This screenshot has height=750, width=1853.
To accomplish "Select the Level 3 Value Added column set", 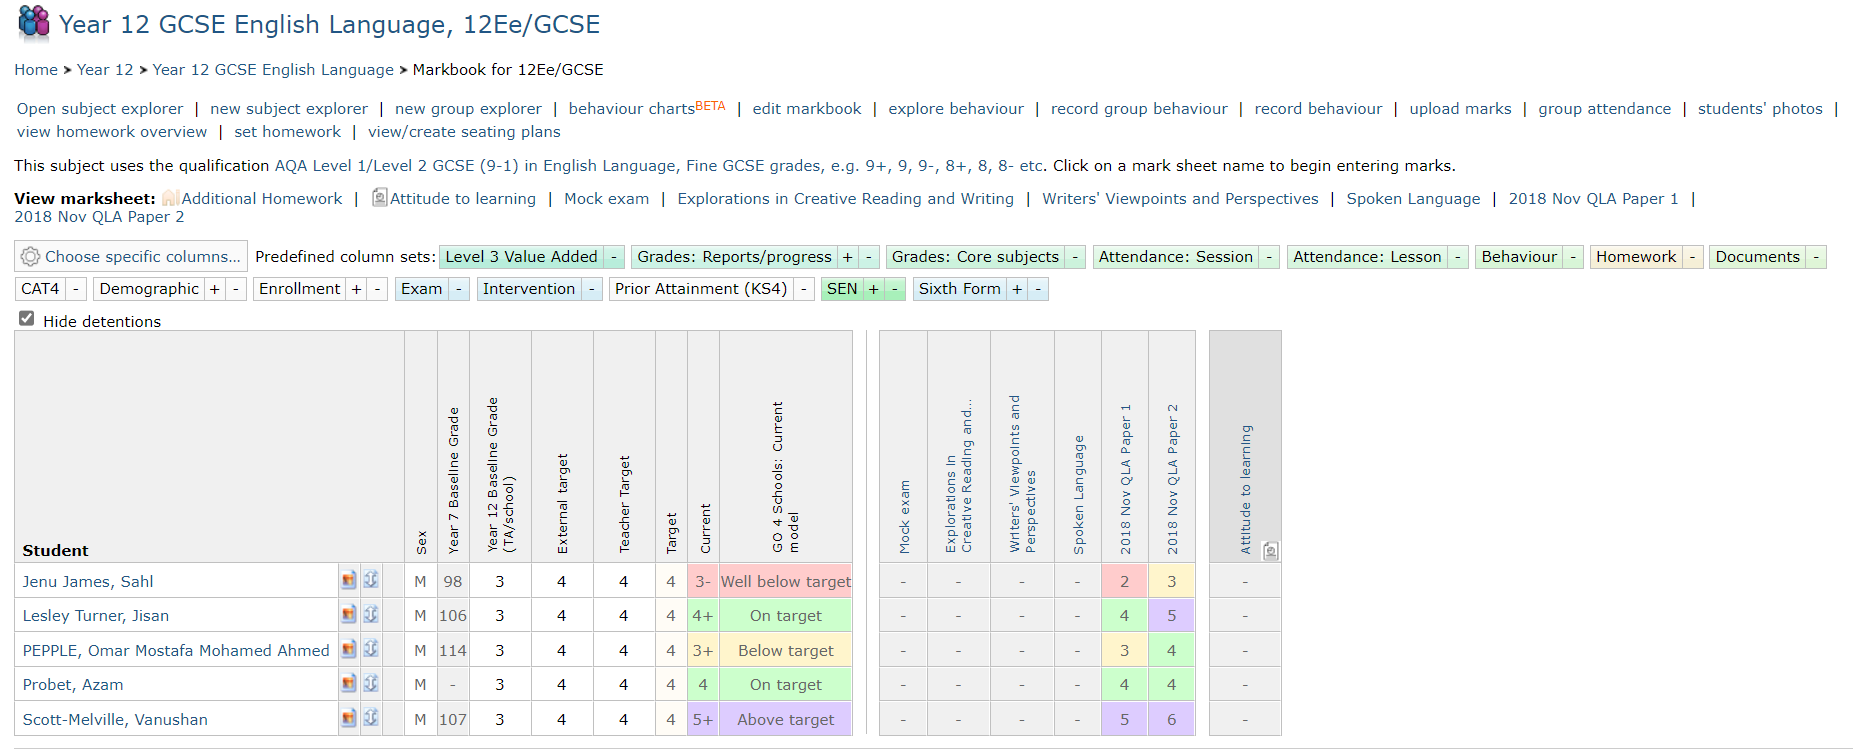I will click(x=521, y=257).
